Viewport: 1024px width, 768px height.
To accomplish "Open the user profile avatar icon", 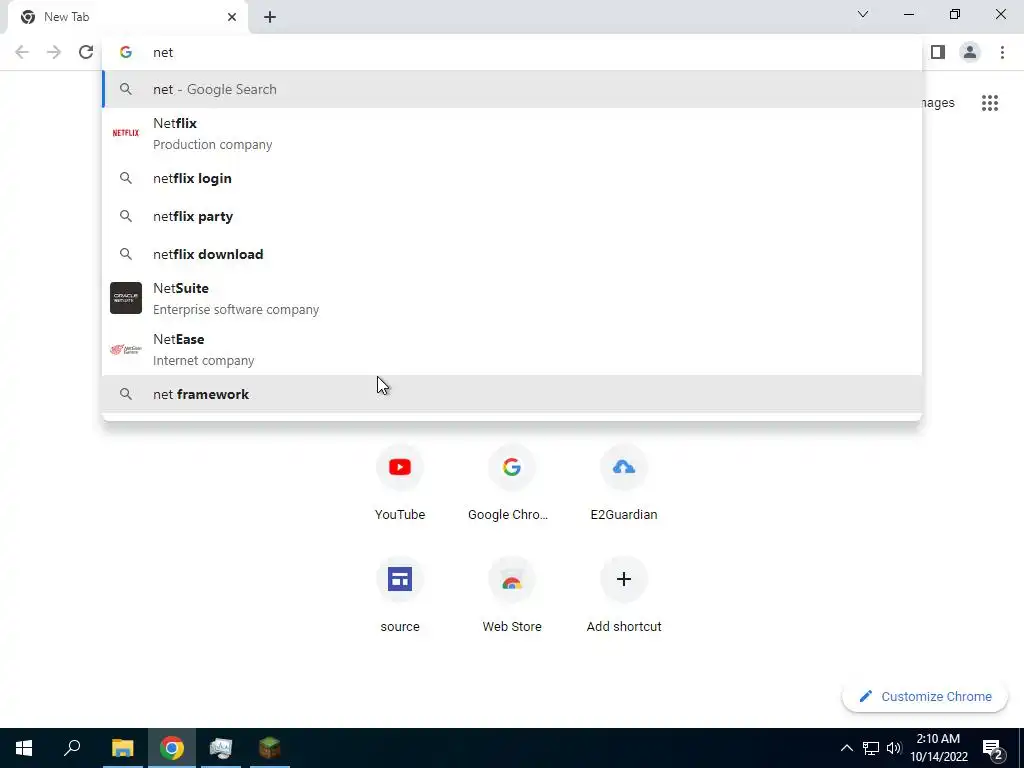I will [970, 52].
